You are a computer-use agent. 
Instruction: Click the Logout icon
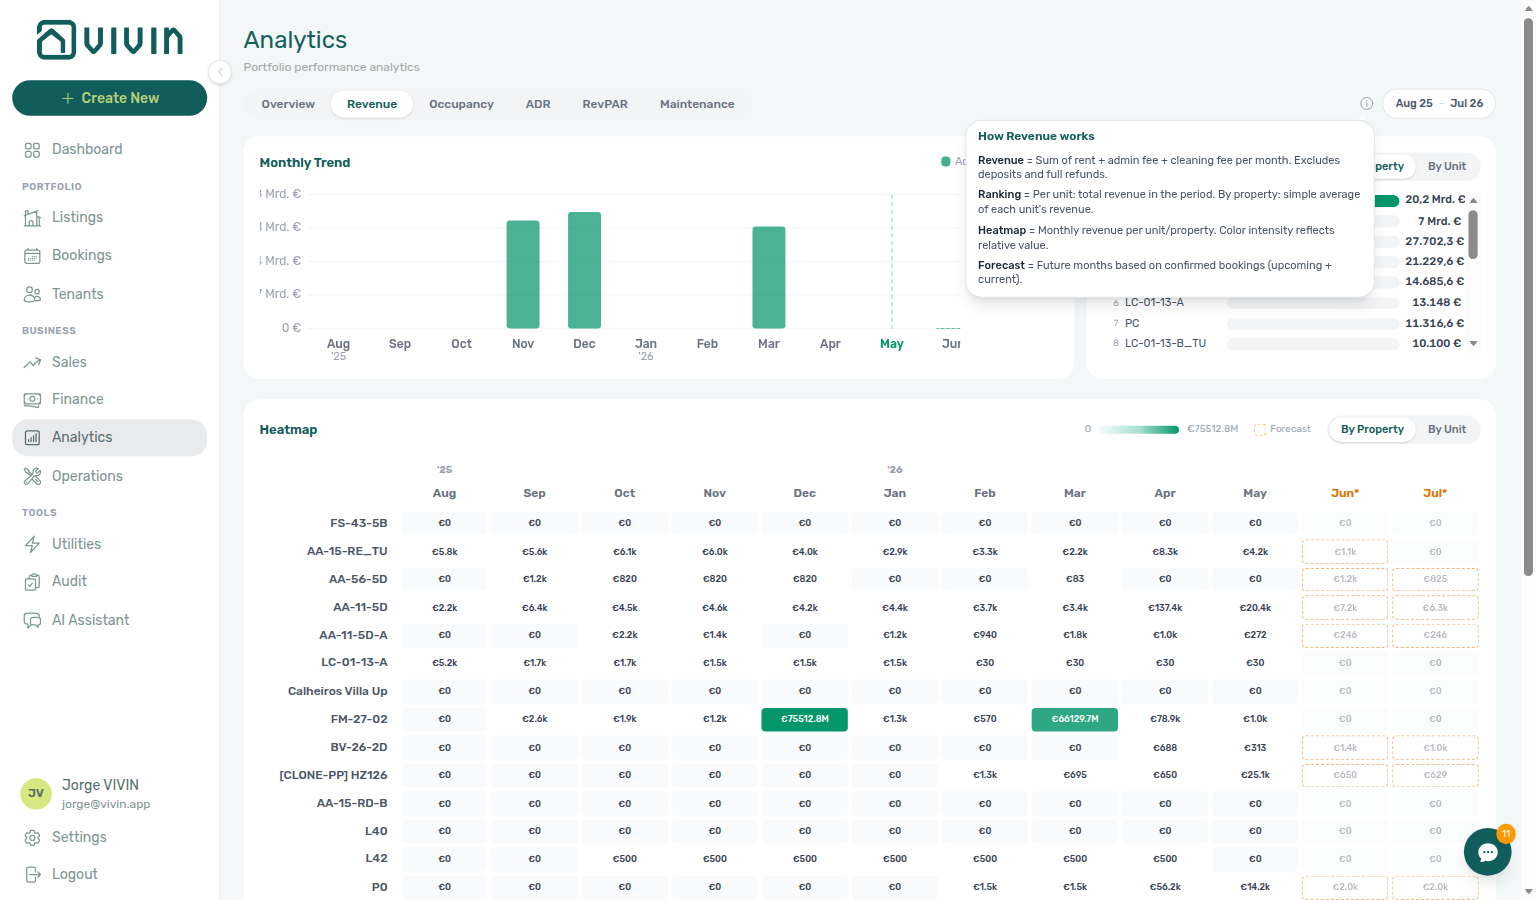click(x=32, y=875)
